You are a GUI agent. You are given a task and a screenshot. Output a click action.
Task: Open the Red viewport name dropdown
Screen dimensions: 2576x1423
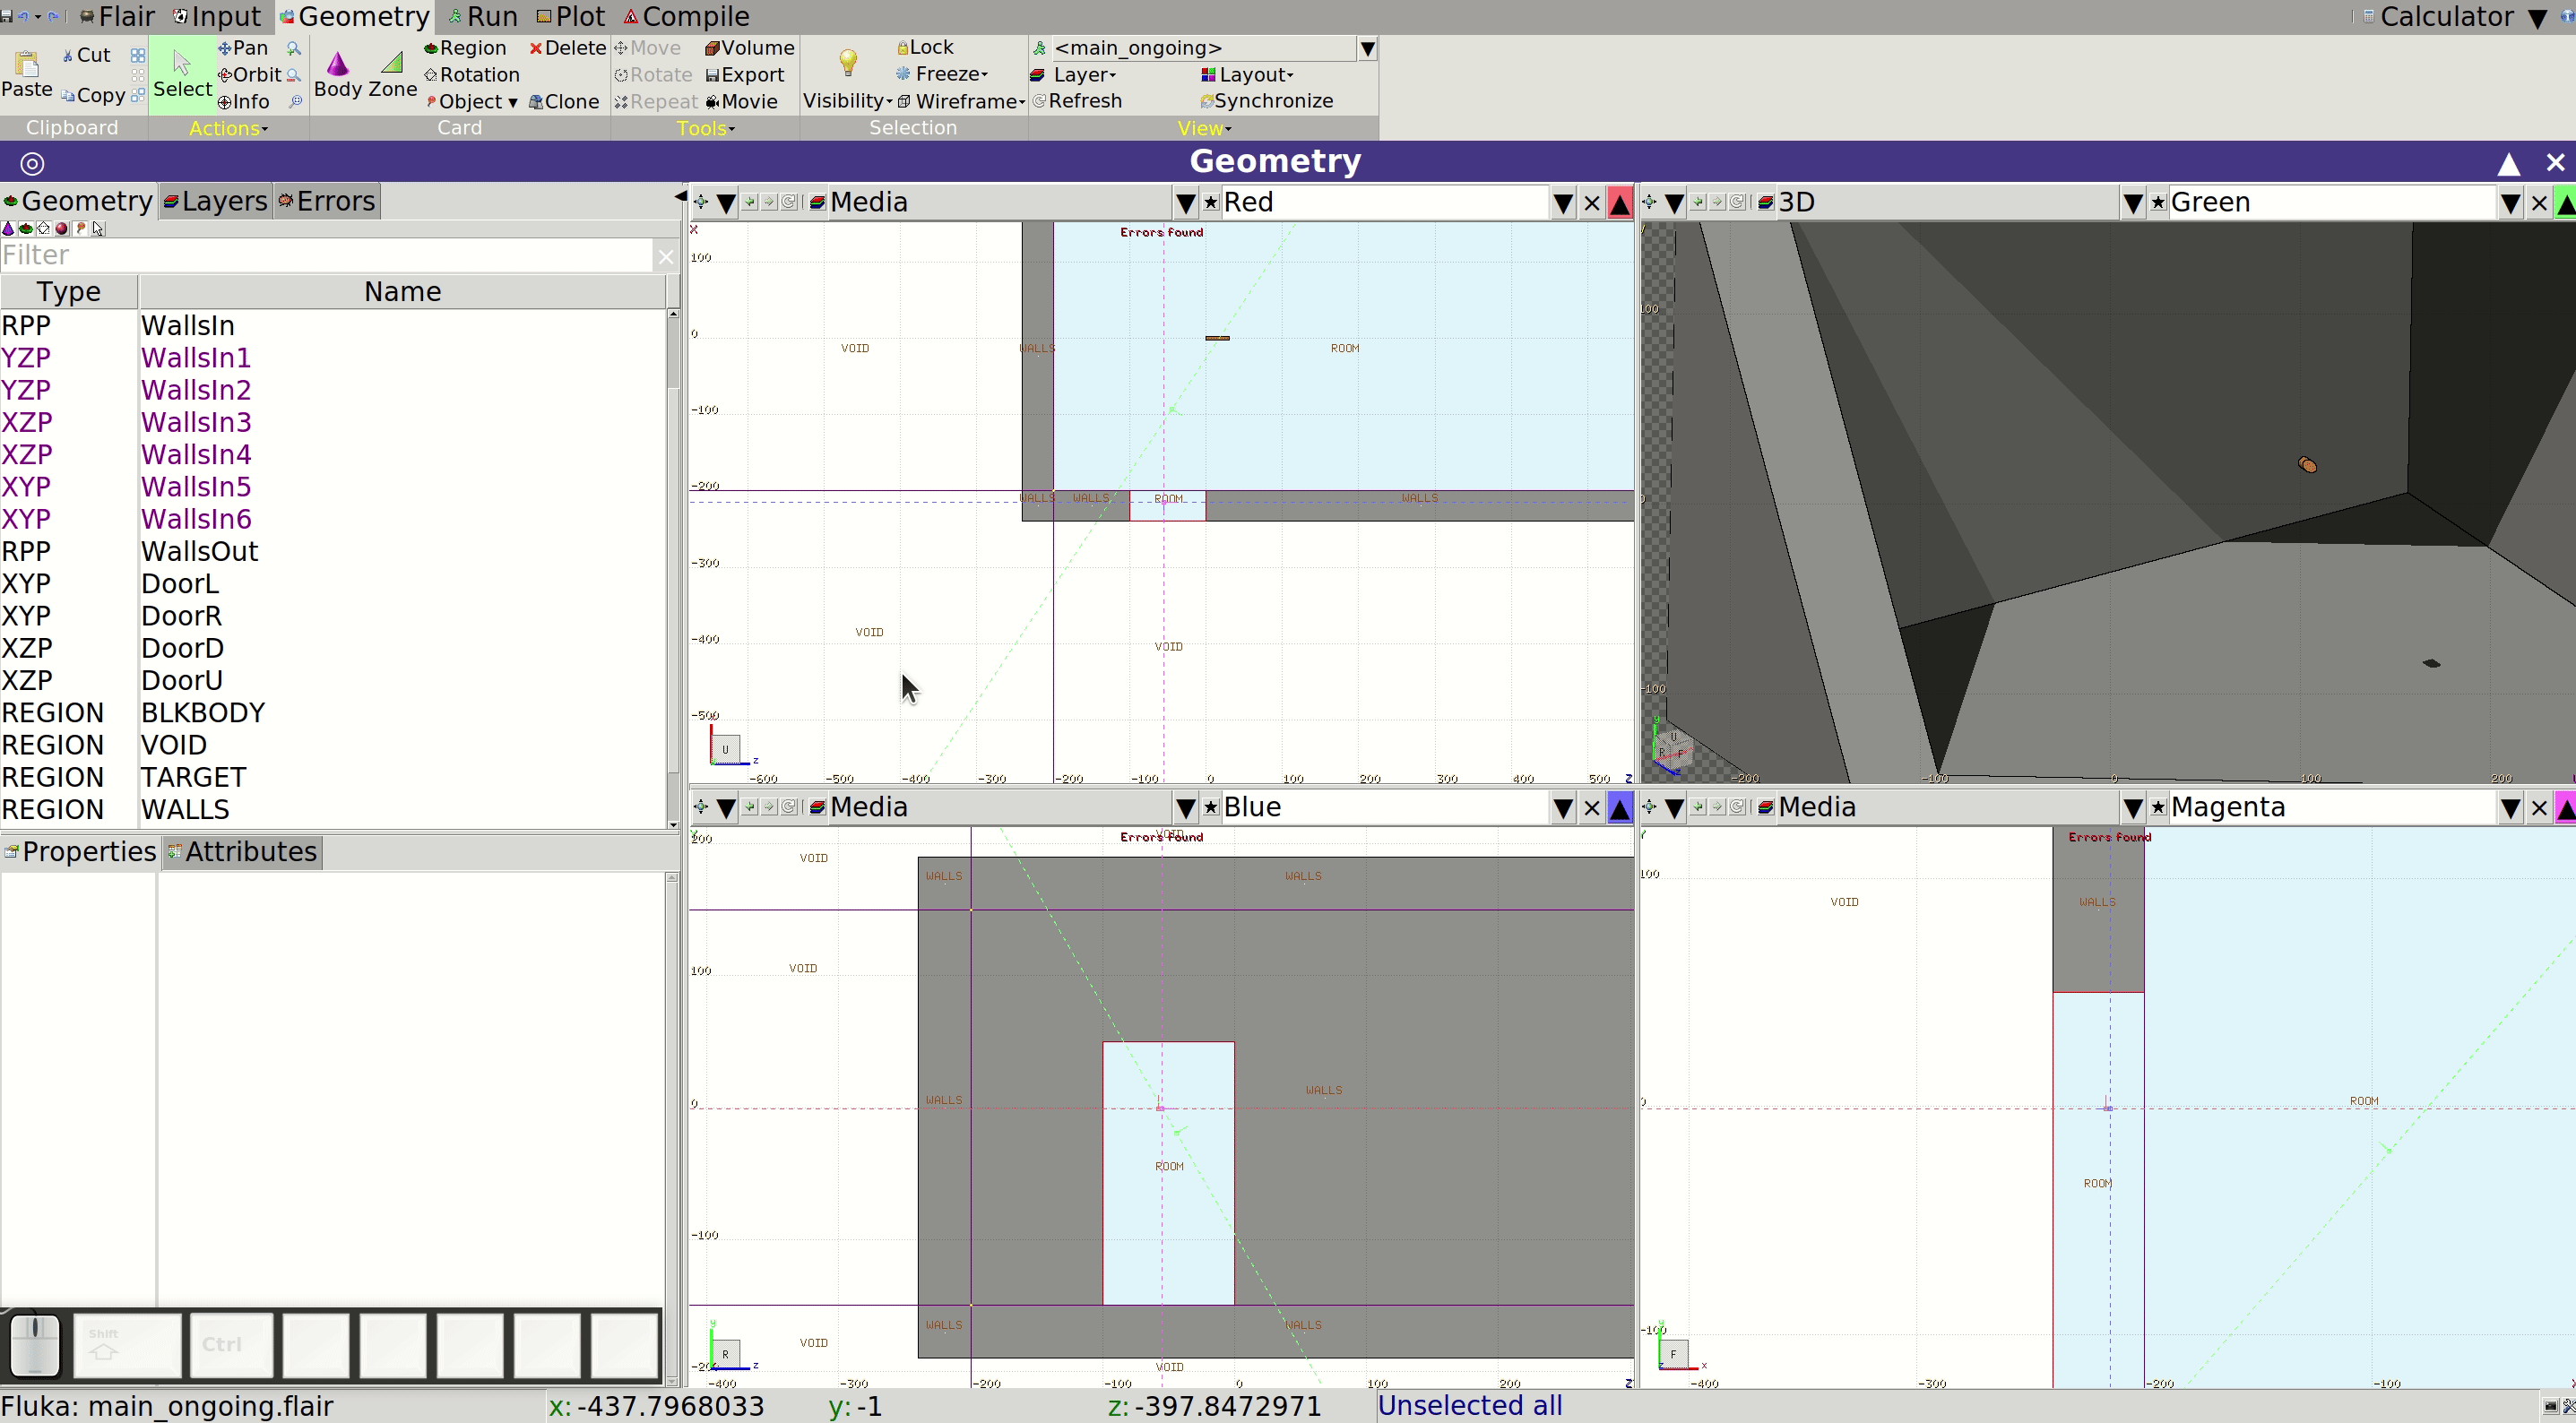point(1563,203)
